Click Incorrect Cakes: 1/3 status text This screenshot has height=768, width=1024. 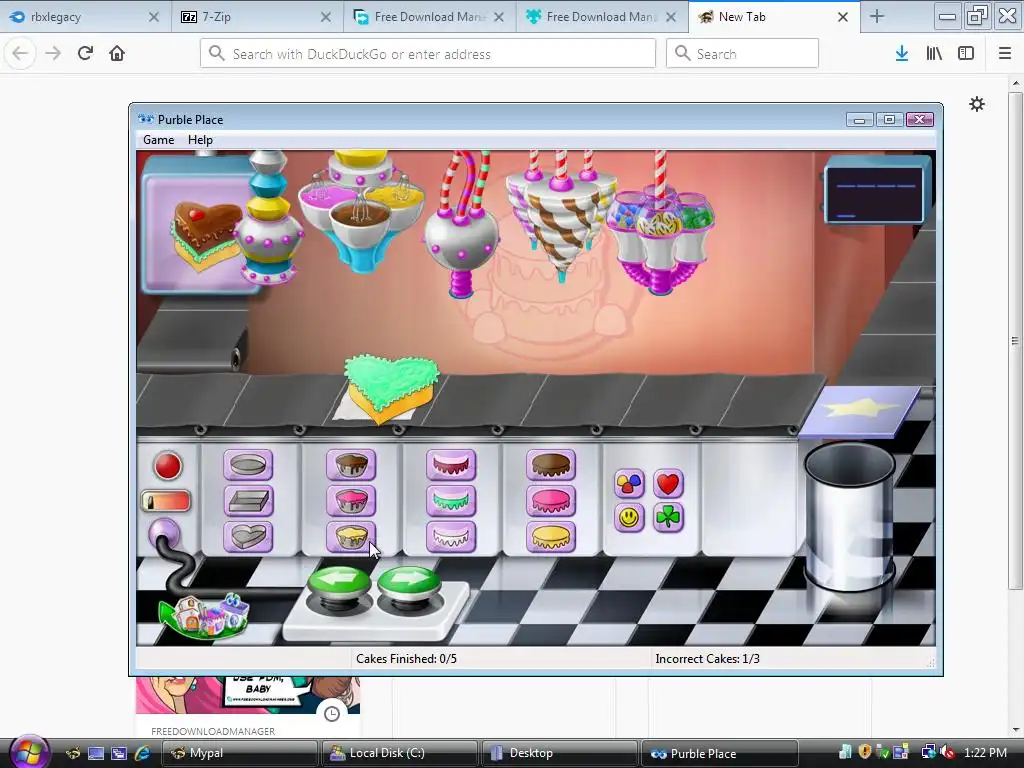pos(707,658)
